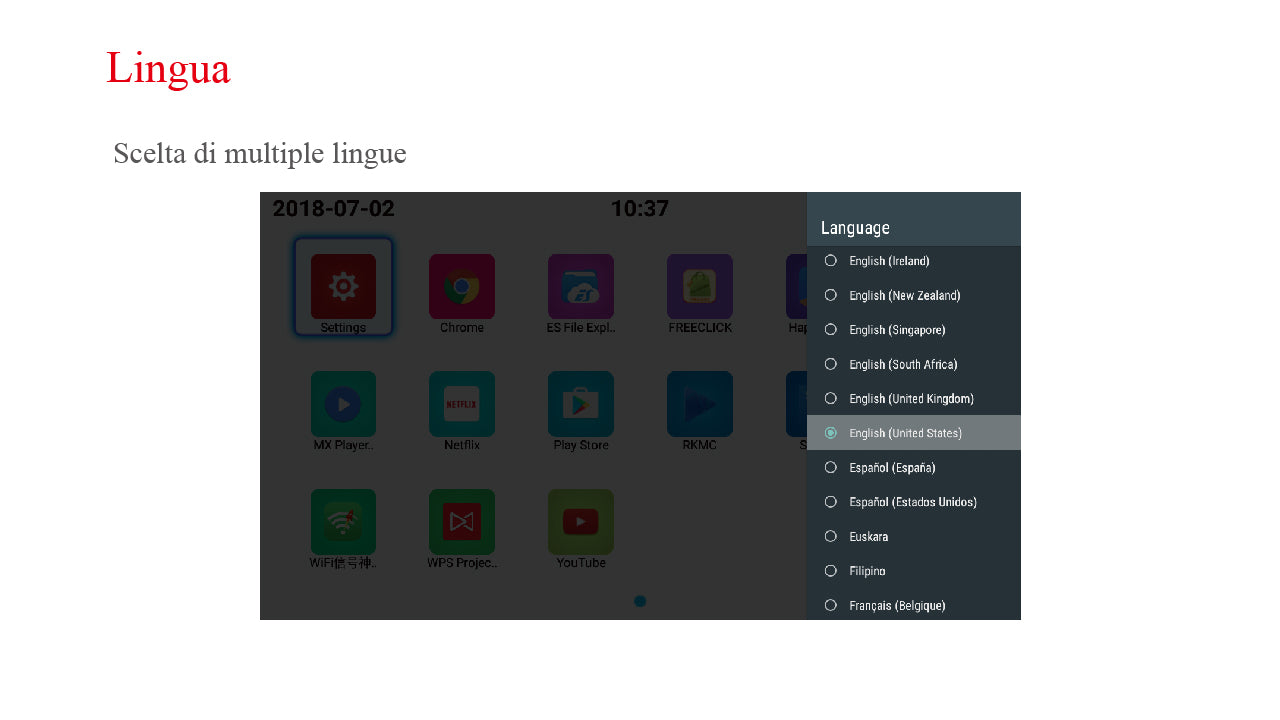
Task: Click the blue page indicator dot
Action: [x=640, y=601]
